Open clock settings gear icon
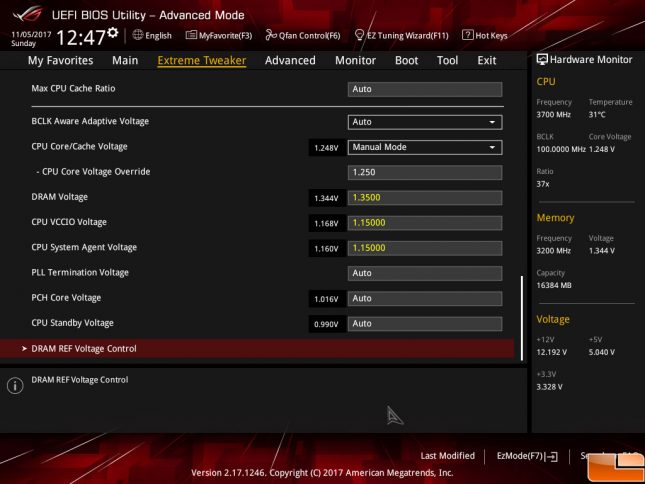 click(x=113, y=32)
